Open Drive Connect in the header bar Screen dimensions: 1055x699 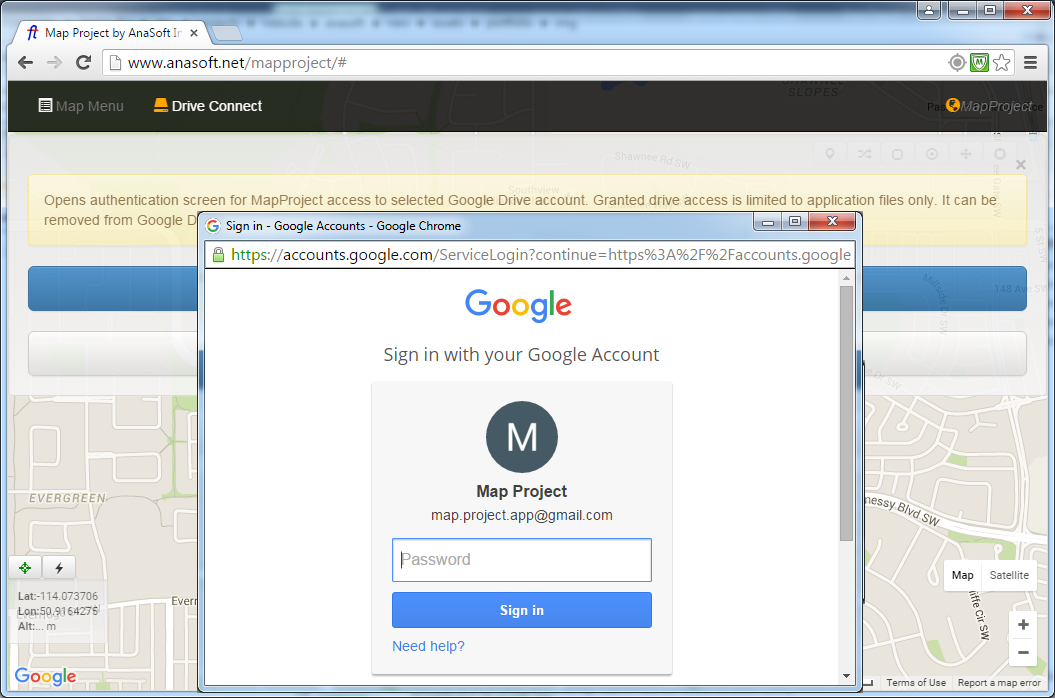coord(208,106)
